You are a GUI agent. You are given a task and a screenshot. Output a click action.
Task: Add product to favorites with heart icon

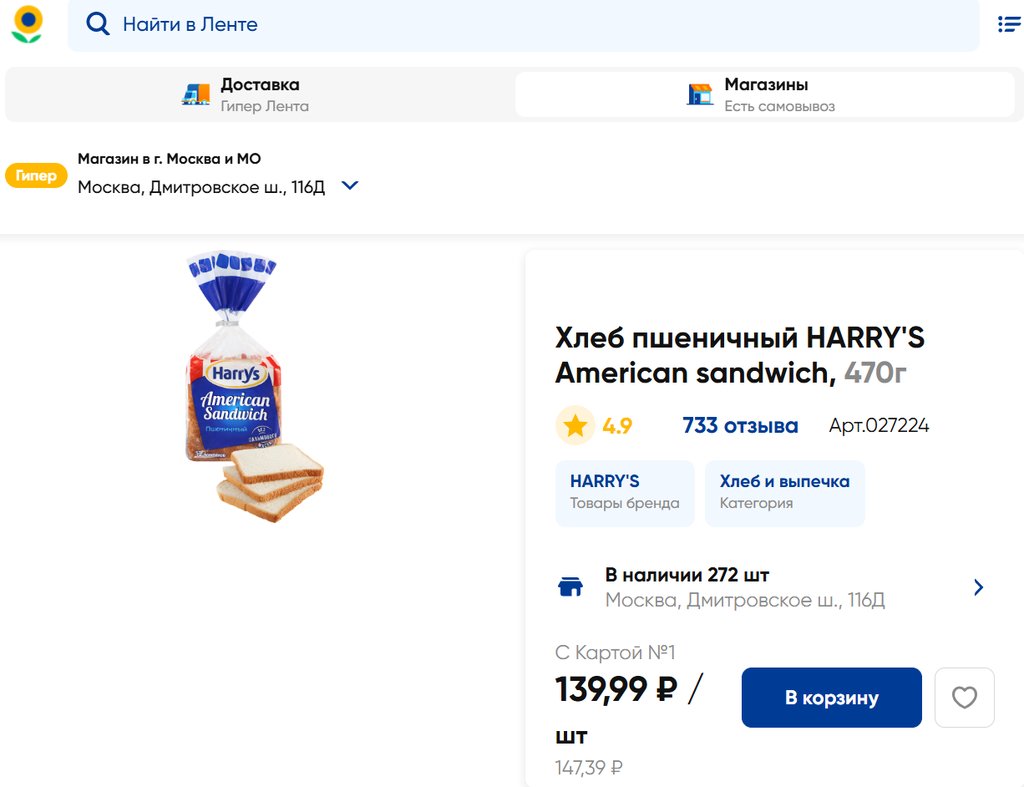(964, 697)
